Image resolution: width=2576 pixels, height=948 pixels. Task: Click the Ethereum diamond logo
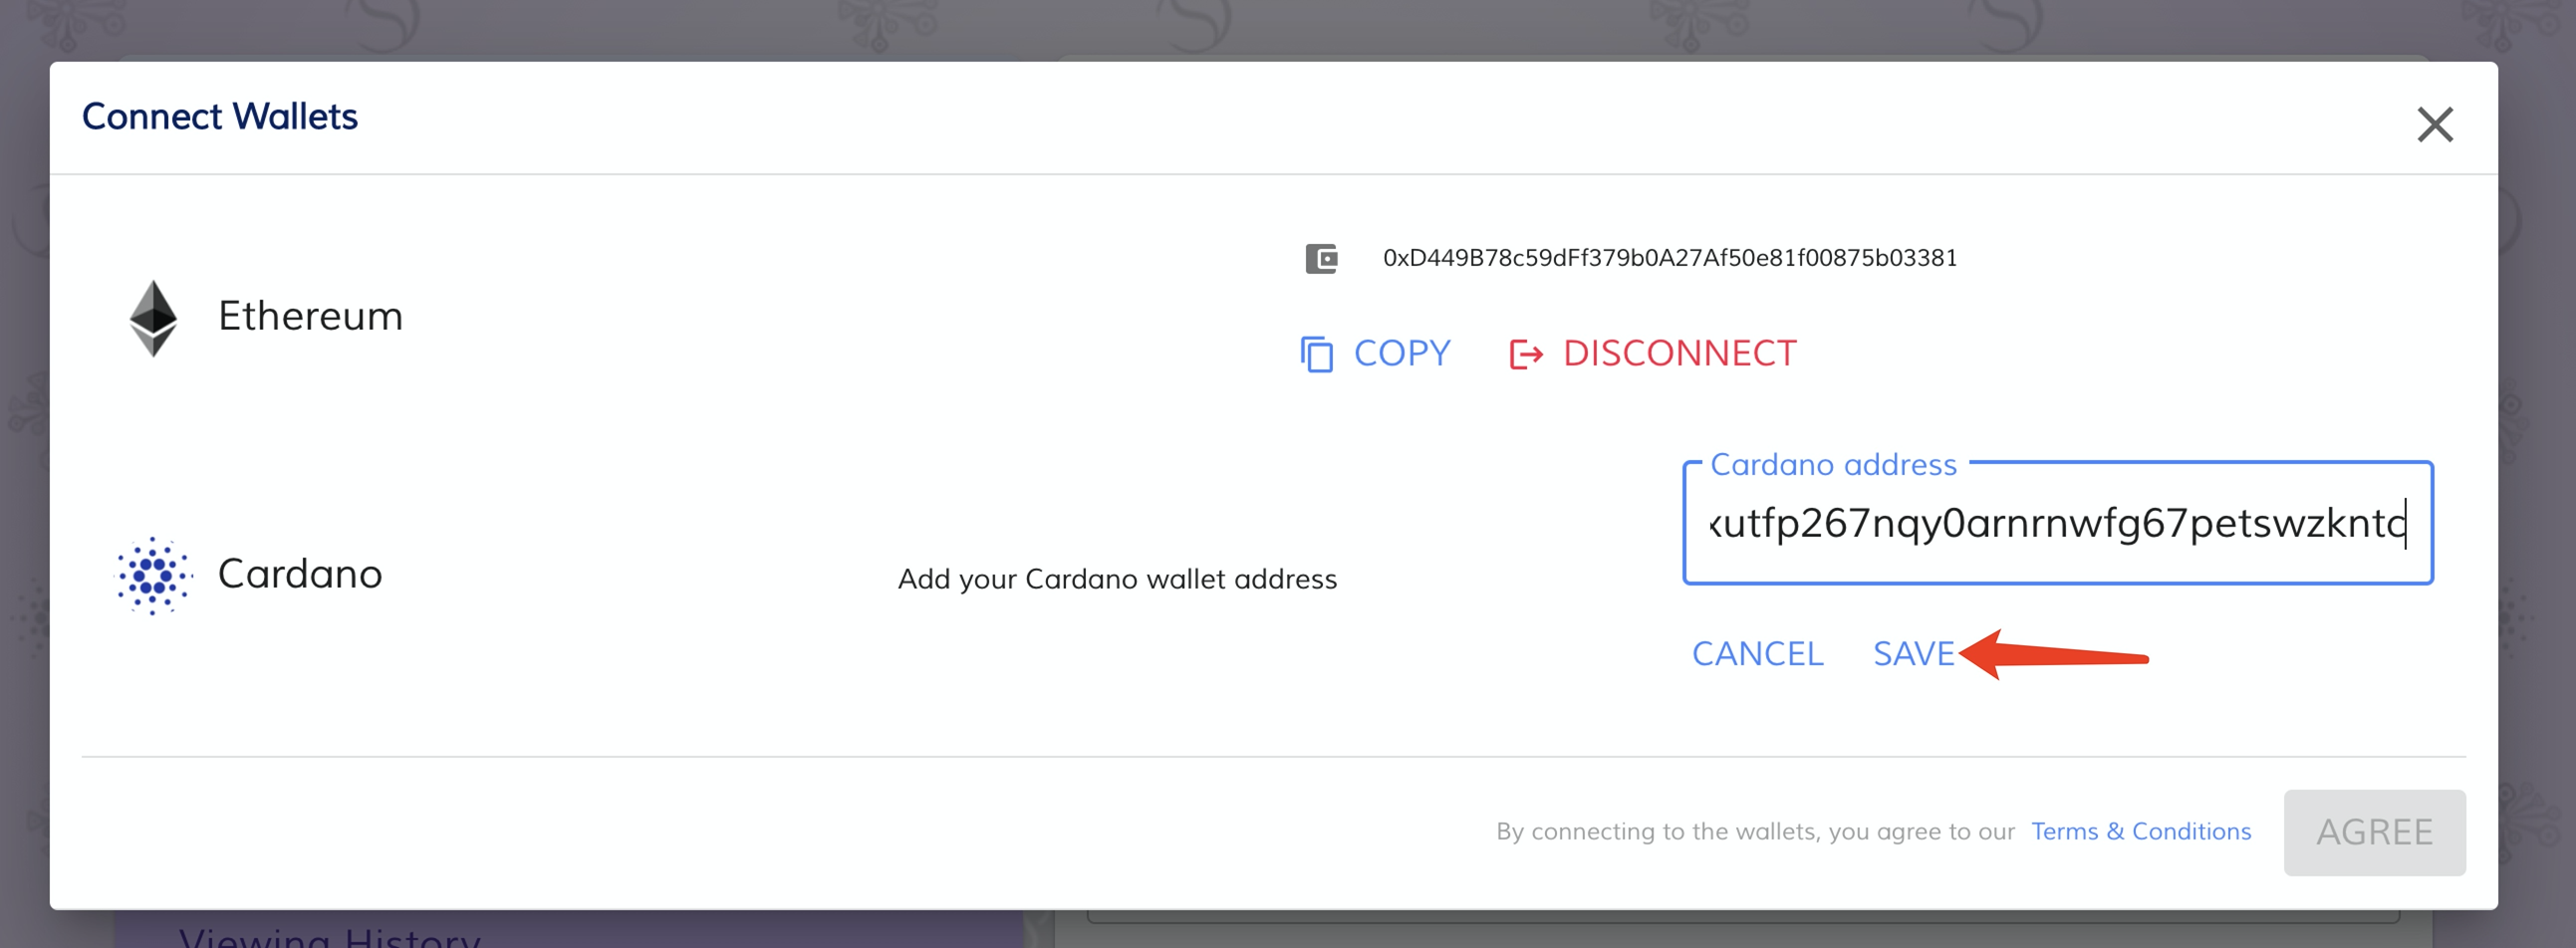(153, 318)
